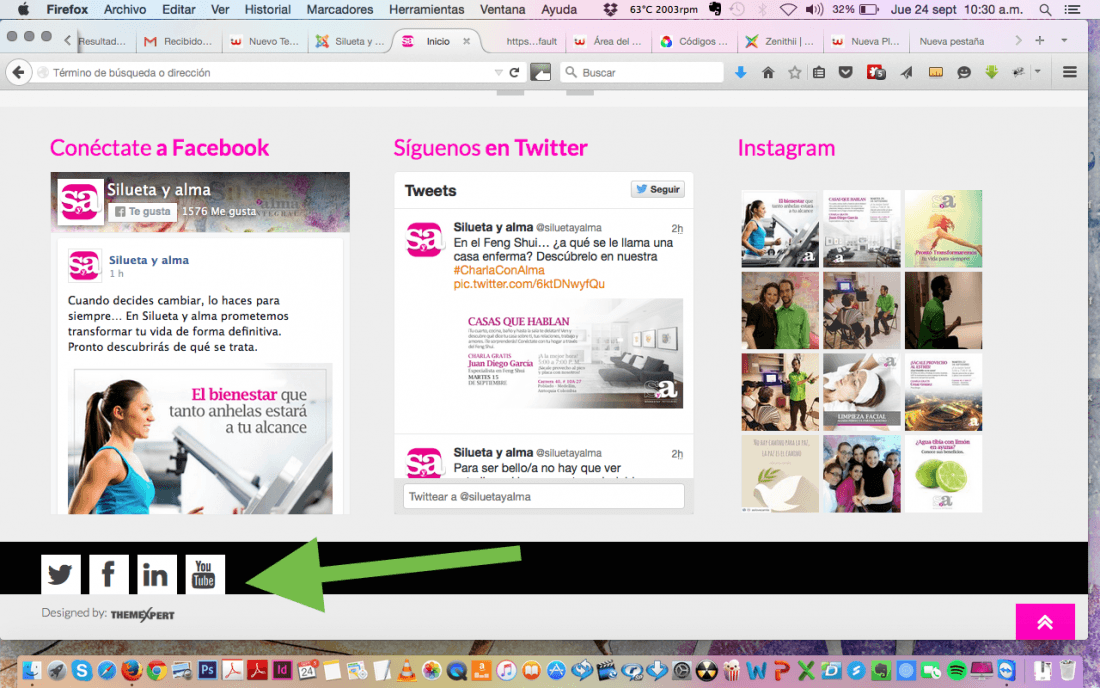The height and width of the screenshot is (688, 1100).
Task: Open the Firefox hamburger menu
Action: click(x=1069, y=72)
